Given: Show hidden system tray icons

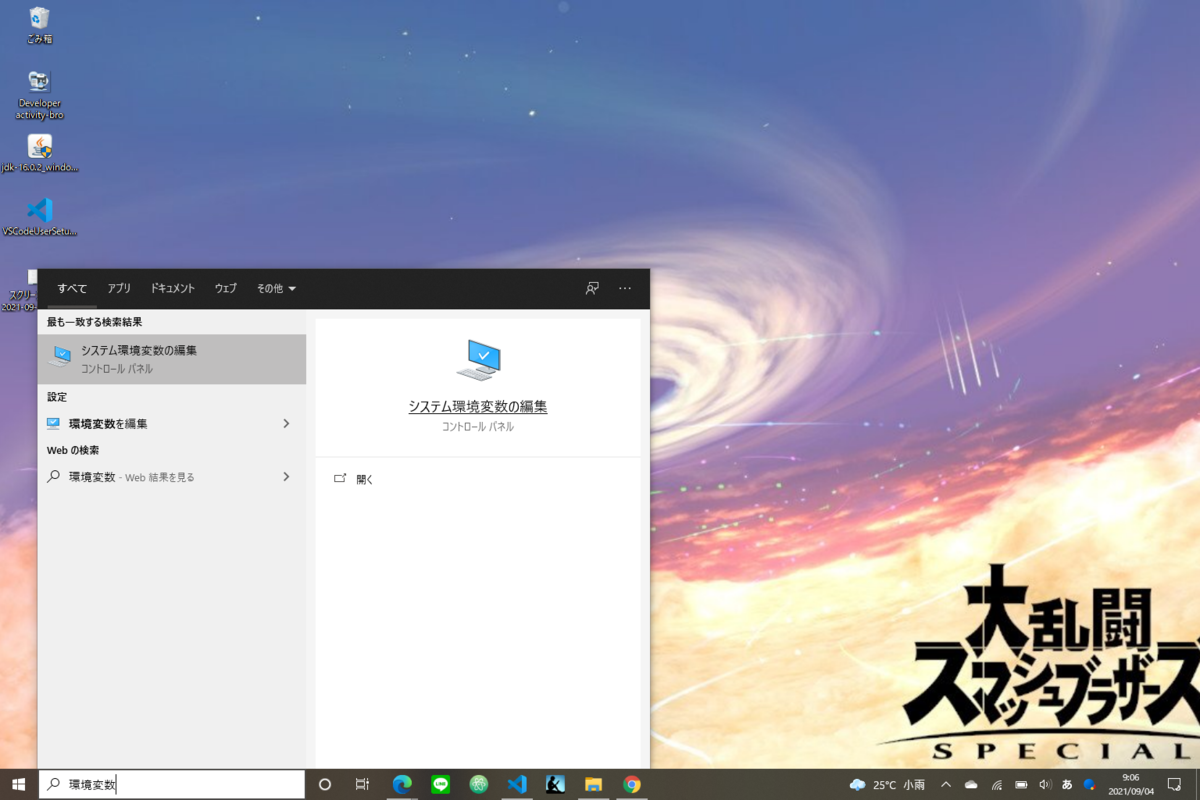Looking at the screenshot, I should pyautogui.click(x=946, y=785).
